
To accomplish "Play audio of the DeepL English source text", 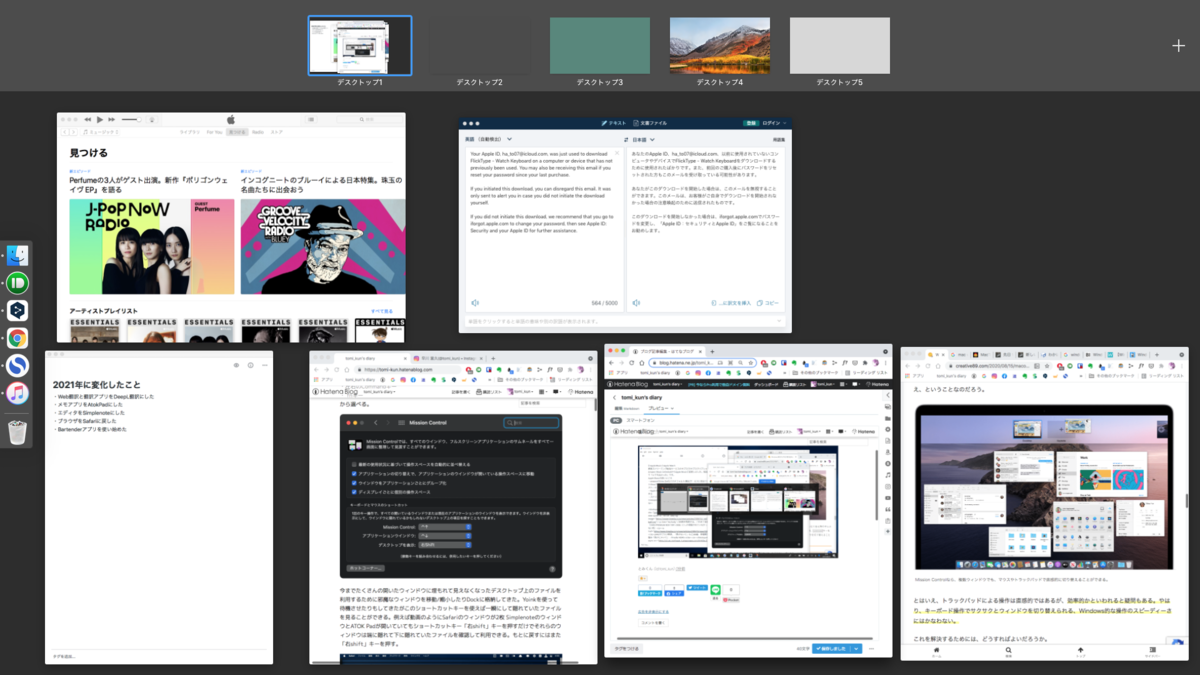I will 475,303.
